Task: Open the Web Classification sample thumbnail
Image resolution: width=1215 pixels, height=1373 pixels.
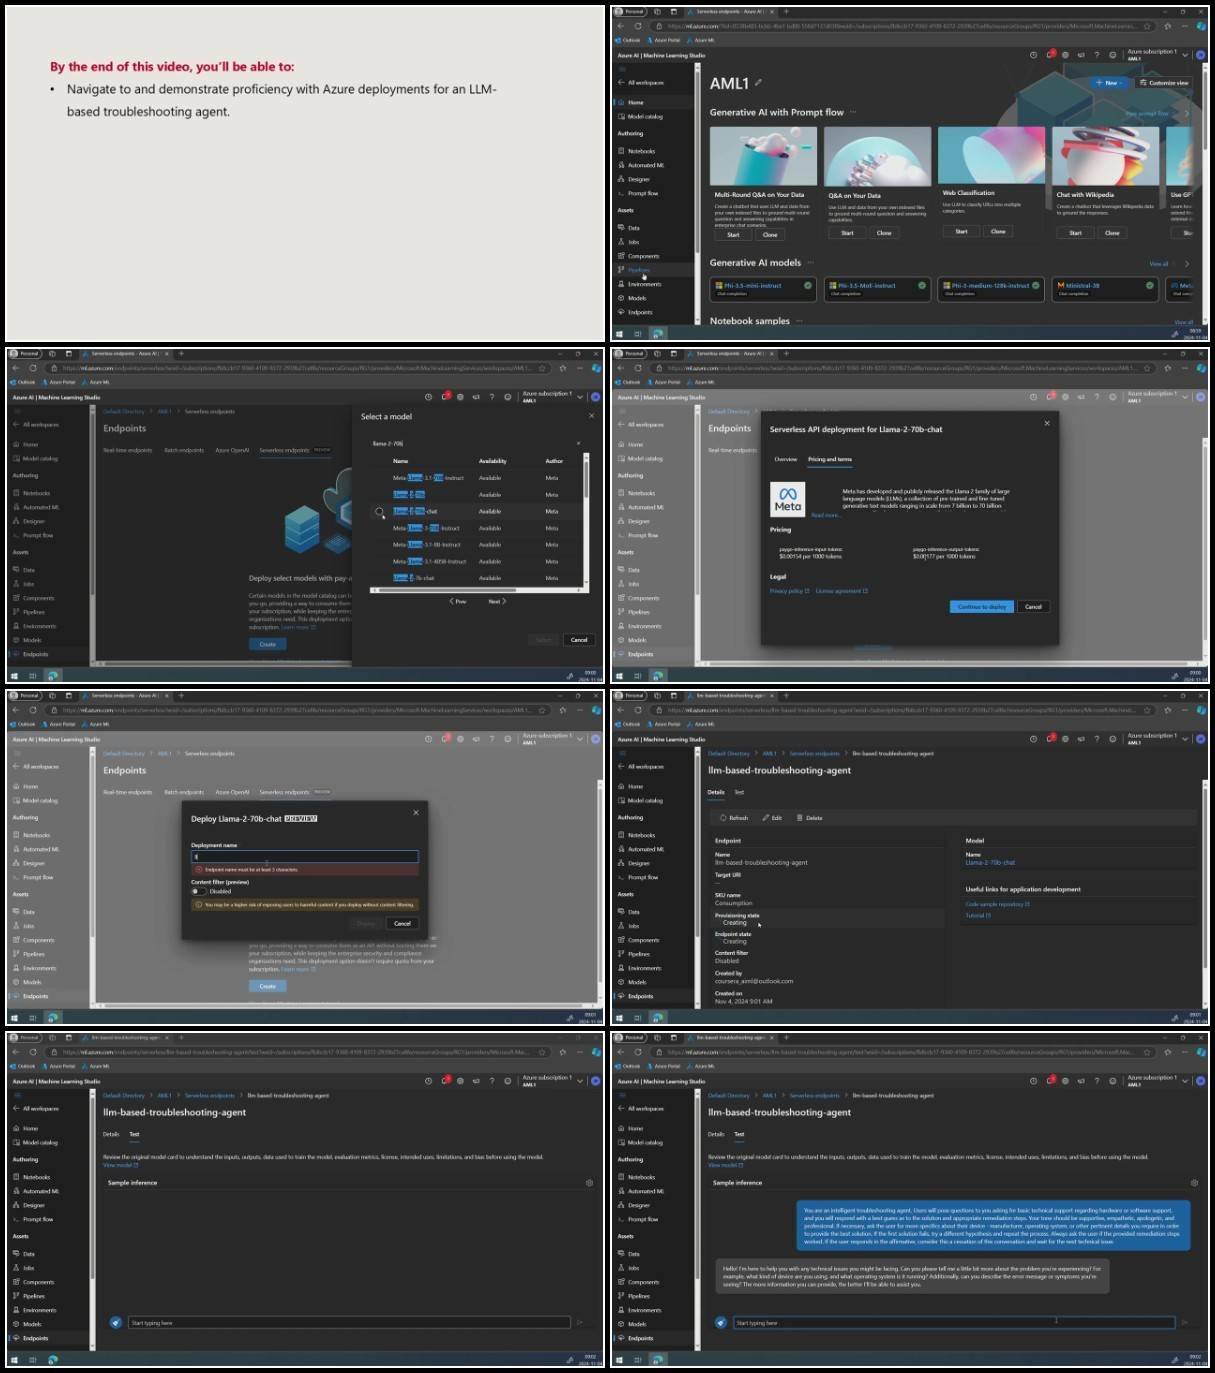Action: pos(991,156)
